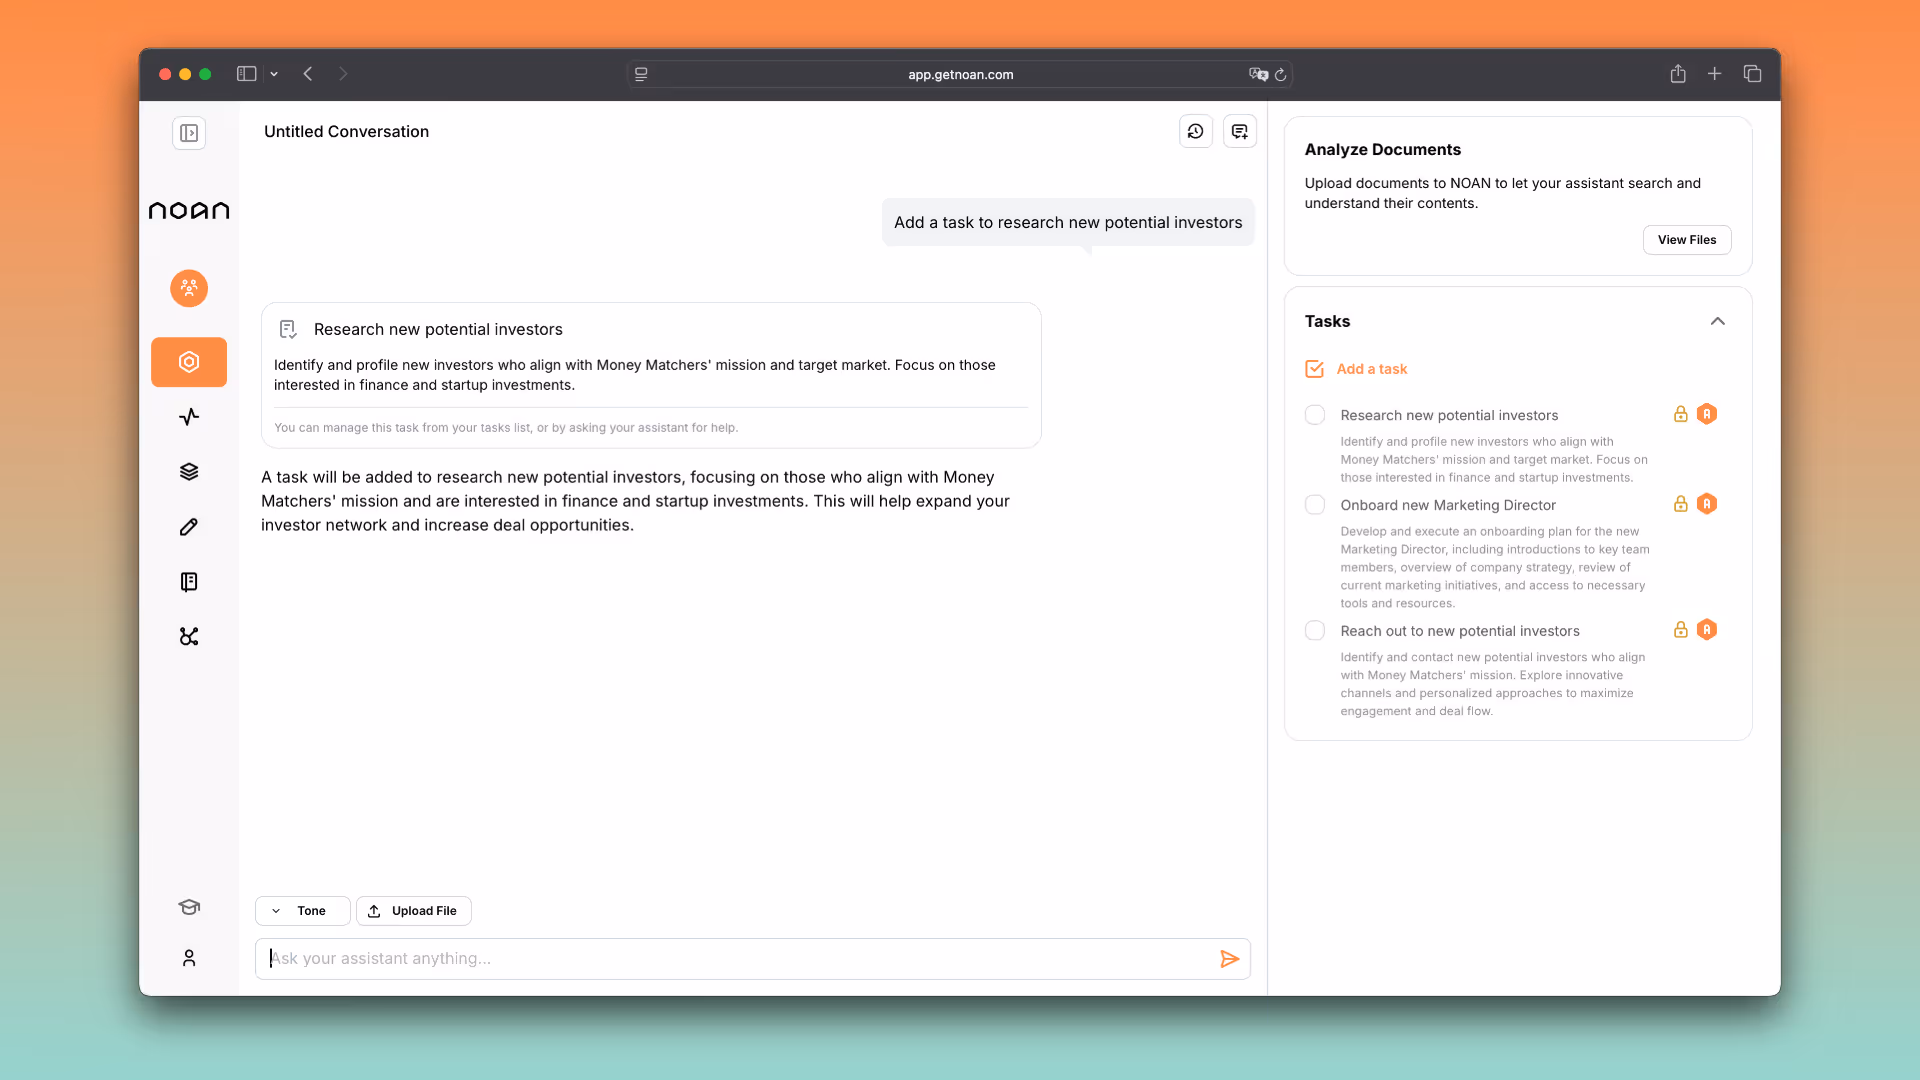The width and height of the screenshot is (1920, 1080).
Task: Select the active hexagon assistant sidebar icon
Action: point(189,362)
